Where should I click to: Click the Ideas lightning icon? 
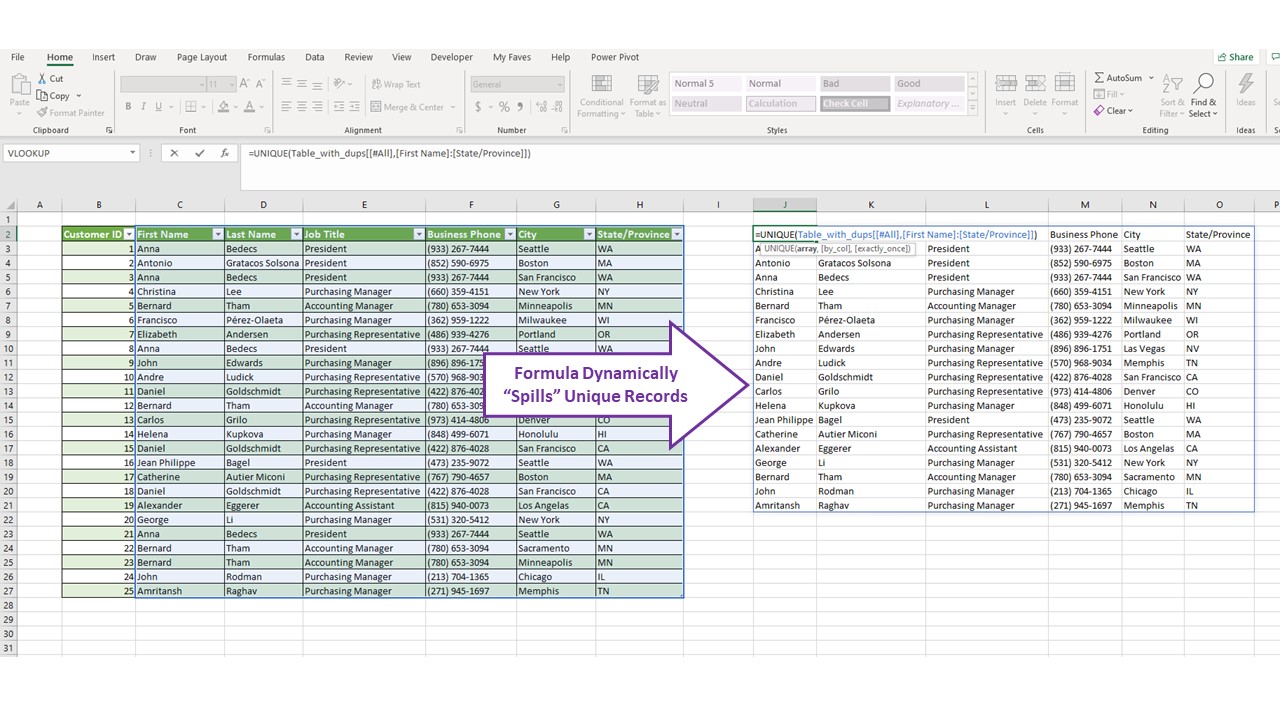click(x=1246, y=84)
